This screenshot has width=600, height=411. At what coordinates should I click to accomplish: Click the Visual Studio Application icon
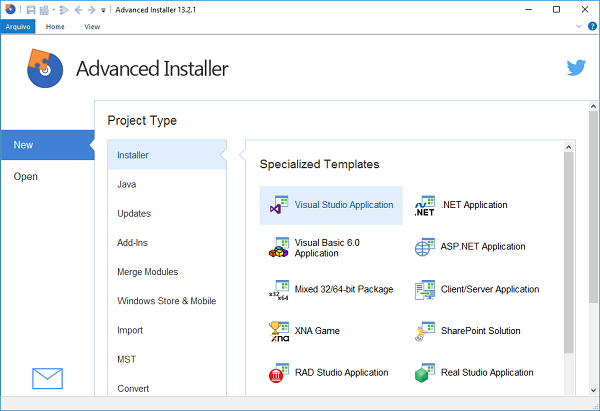279,205
